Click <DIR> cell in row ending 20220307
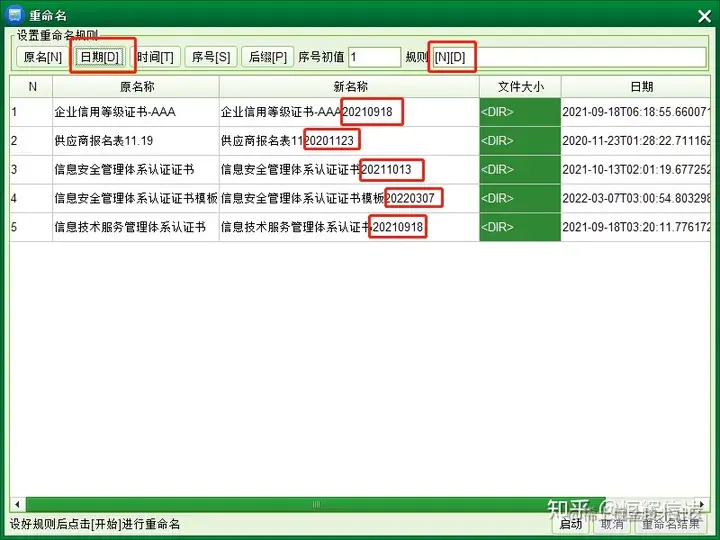 pyautogui.click(x=520, y=198)
